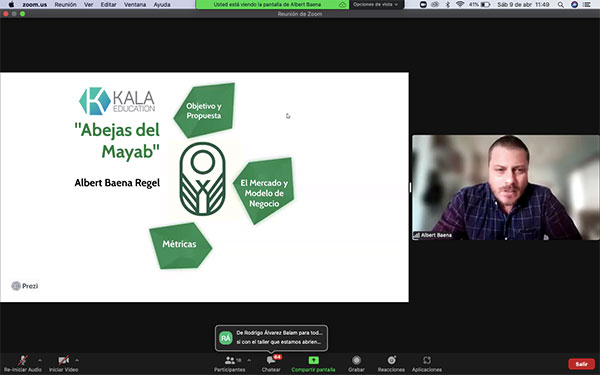Click the "Abejas del Mayab" title text

pyautogui.click(x=117, y=140)
